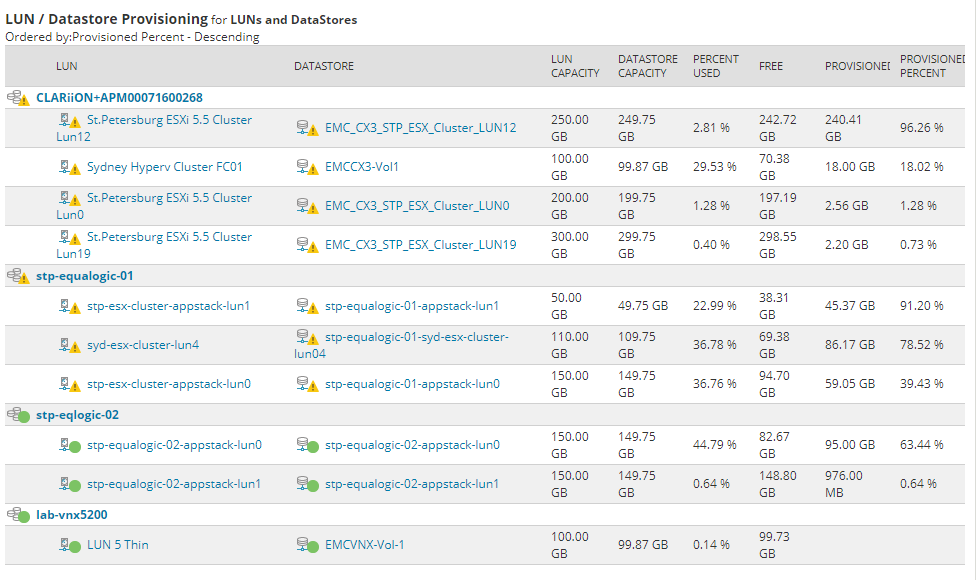The image size is (979, 580).
Task: Click the 976.00 MB provisioned value
Action: (844, 484)
